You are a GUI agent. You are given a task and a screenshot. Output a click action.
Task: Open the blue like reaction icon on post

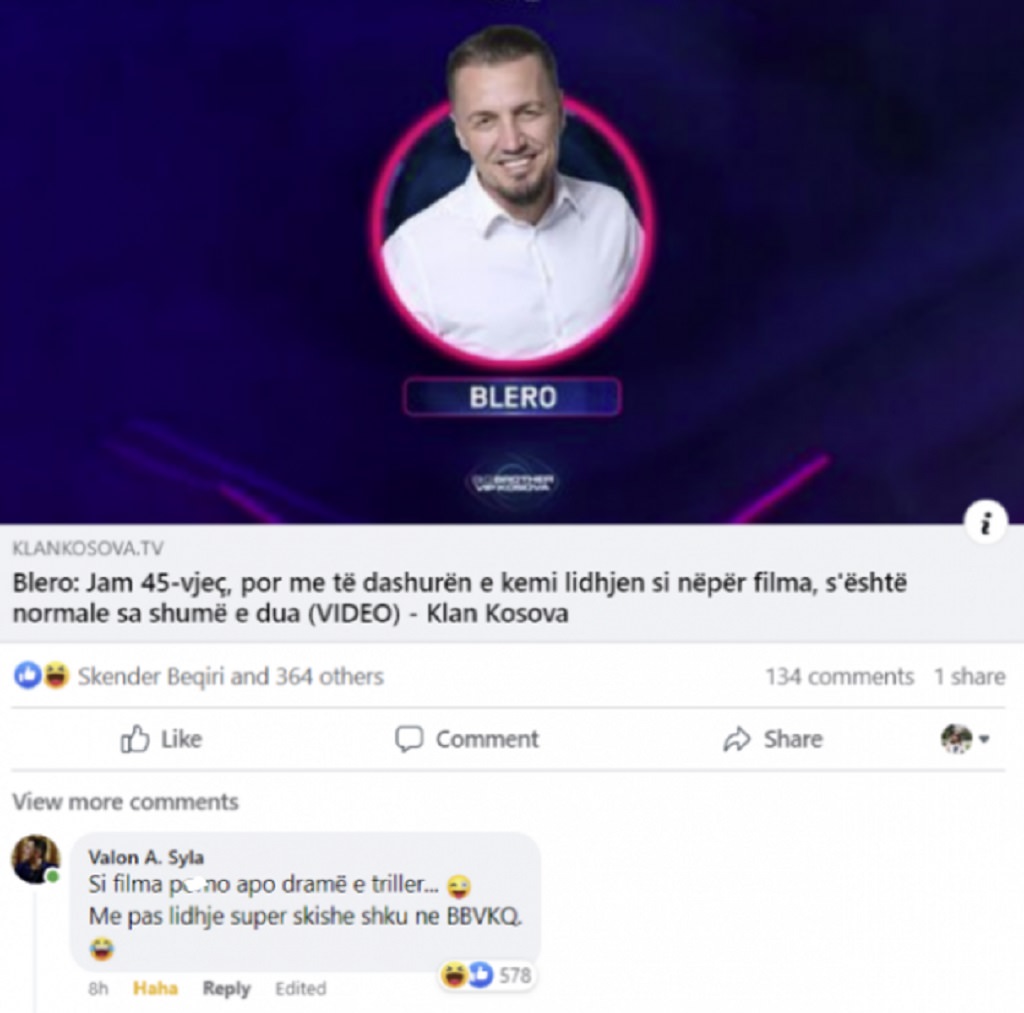27,675
